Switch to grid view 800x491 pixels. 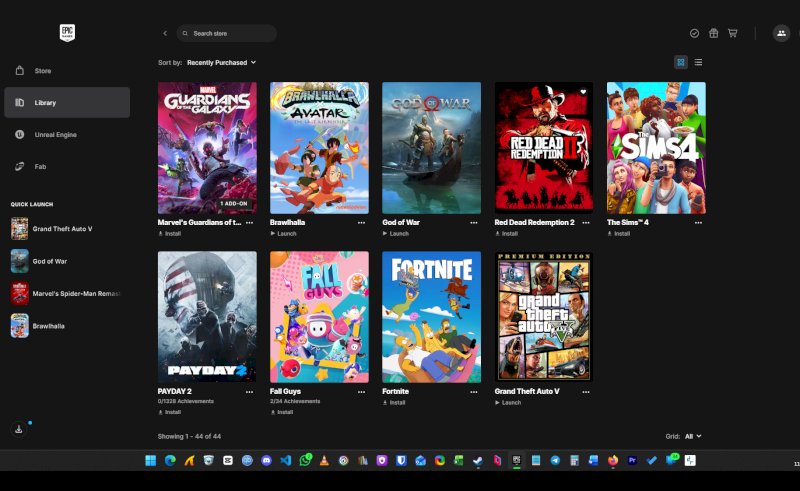680,62
